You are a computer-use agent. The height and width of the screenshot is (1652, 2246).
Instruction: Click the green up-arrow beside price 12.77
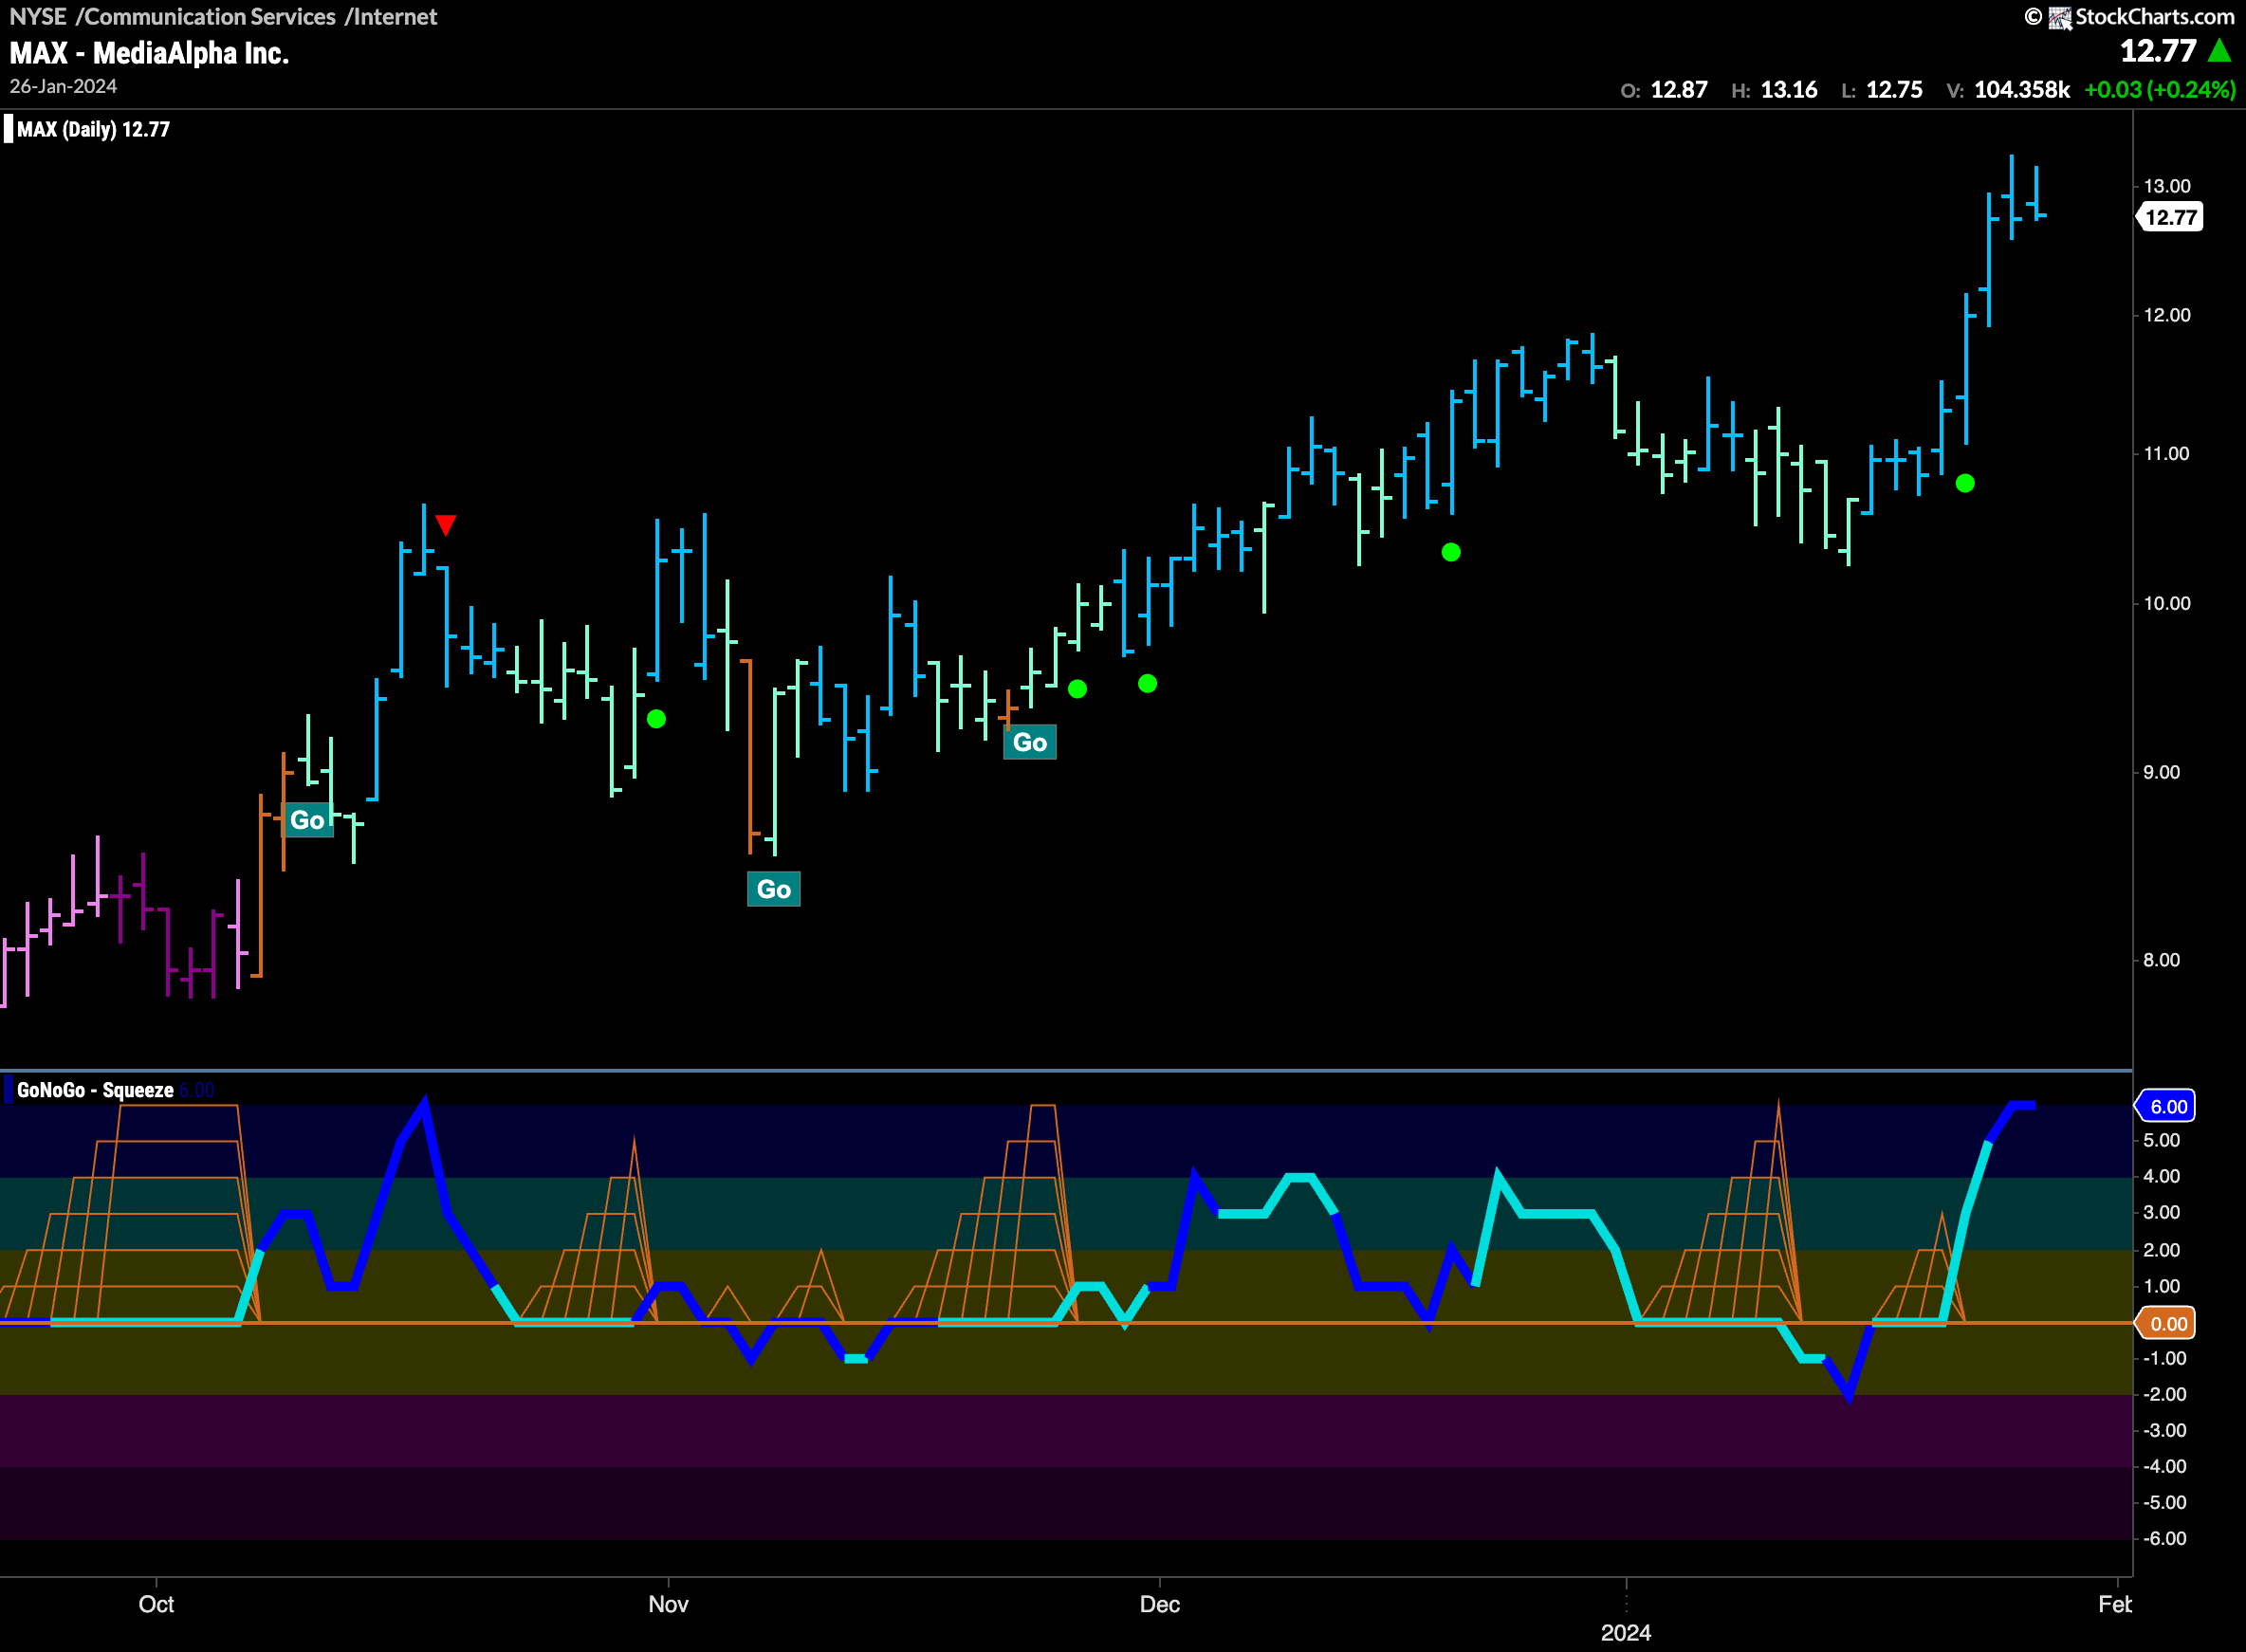pos(2219,50)
